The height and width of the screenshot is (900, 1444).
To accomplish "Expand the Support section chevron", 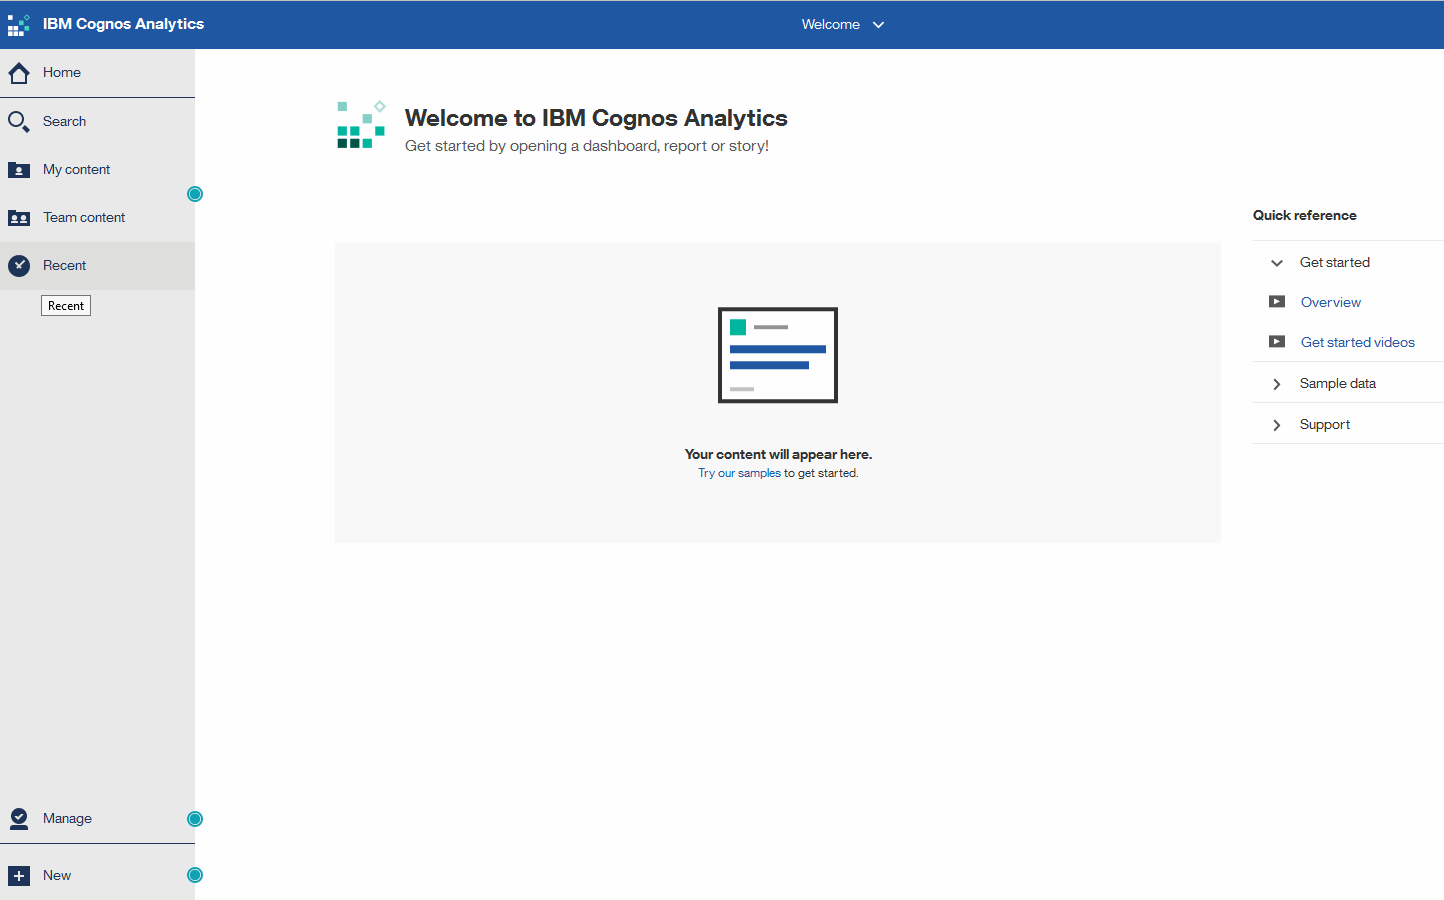I will 1277,425.
